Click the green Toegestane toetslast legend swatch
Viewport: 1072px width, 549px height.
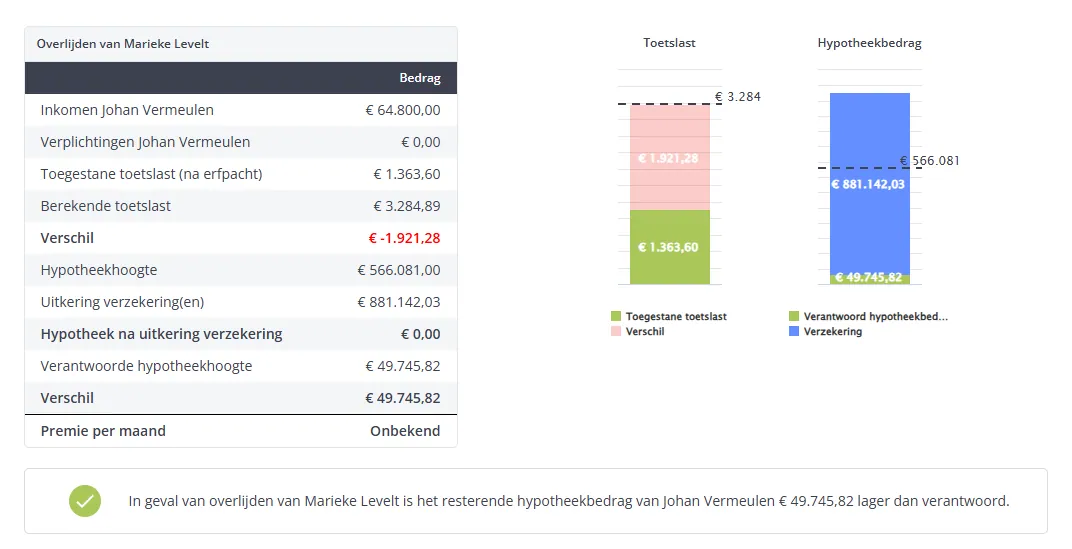click(616, 316)
